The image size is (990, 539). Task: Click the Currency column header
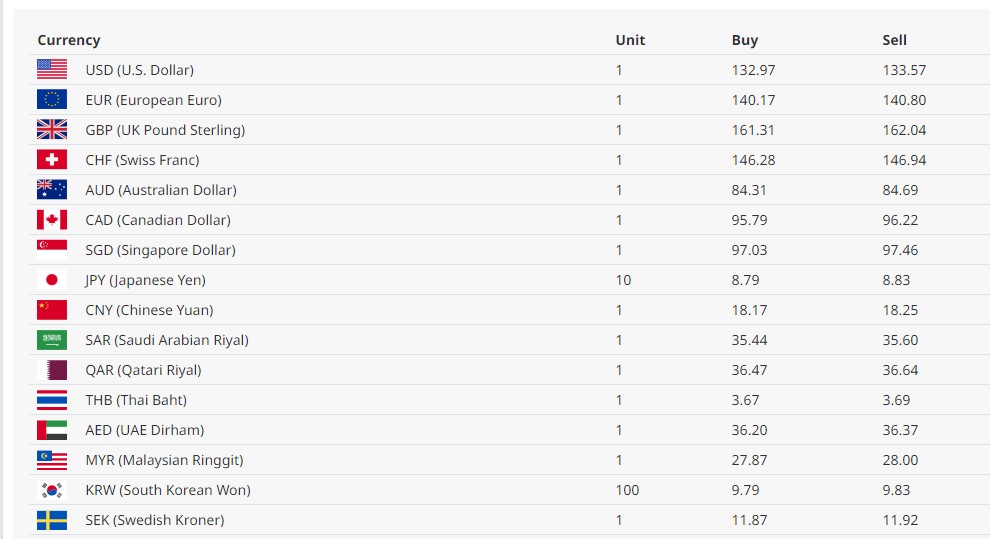(x=69, y=40)
